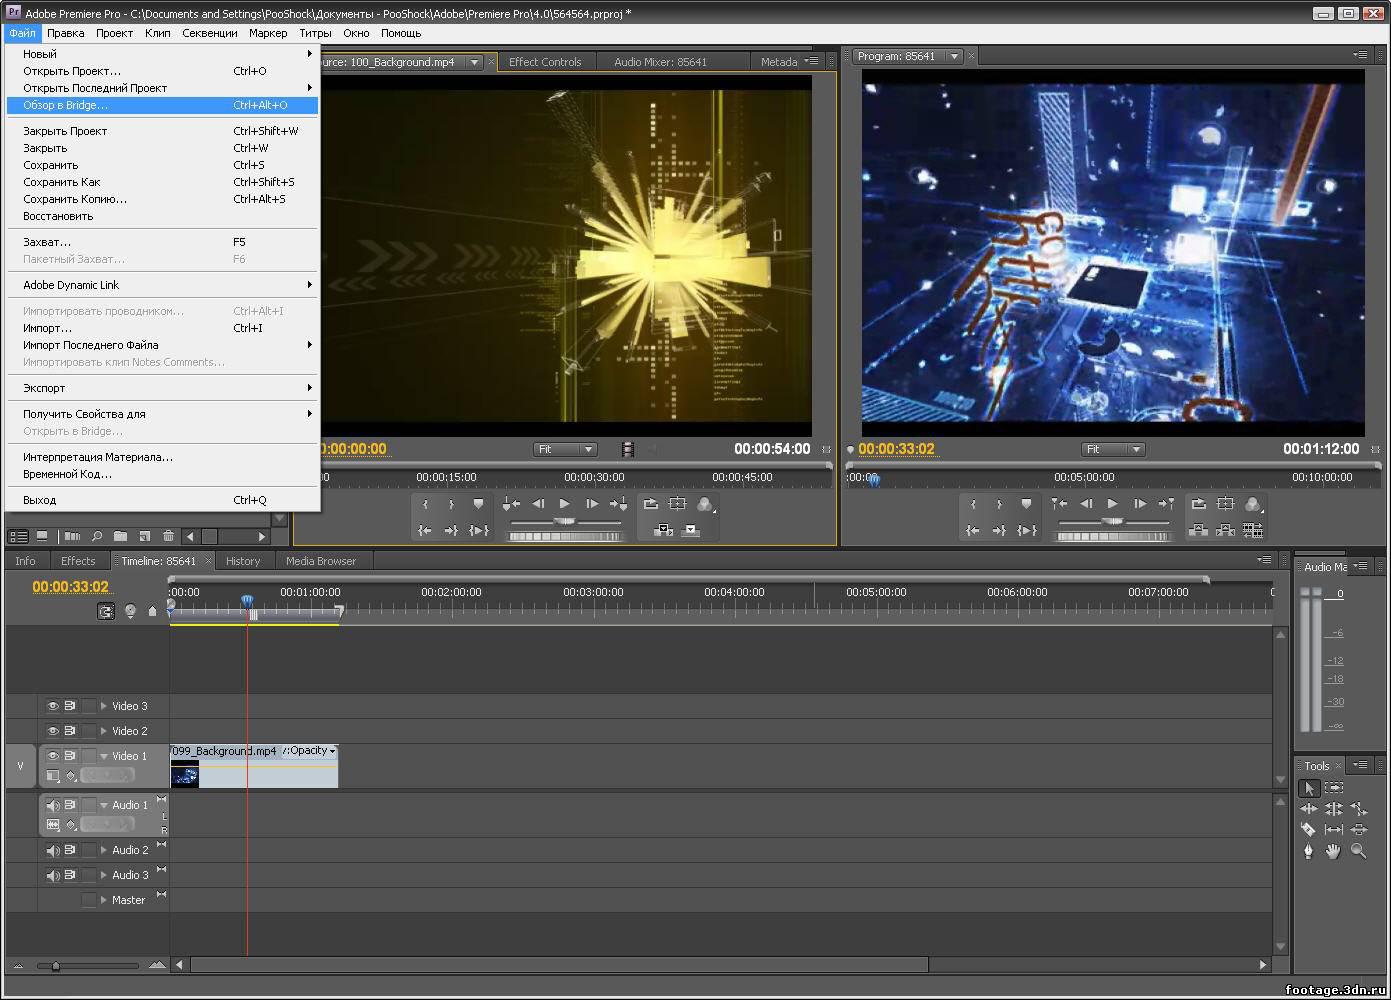Choose the Rolling Edit tool
This screenshot has width=1391, height=1000.
click(x=1334, y=809)
